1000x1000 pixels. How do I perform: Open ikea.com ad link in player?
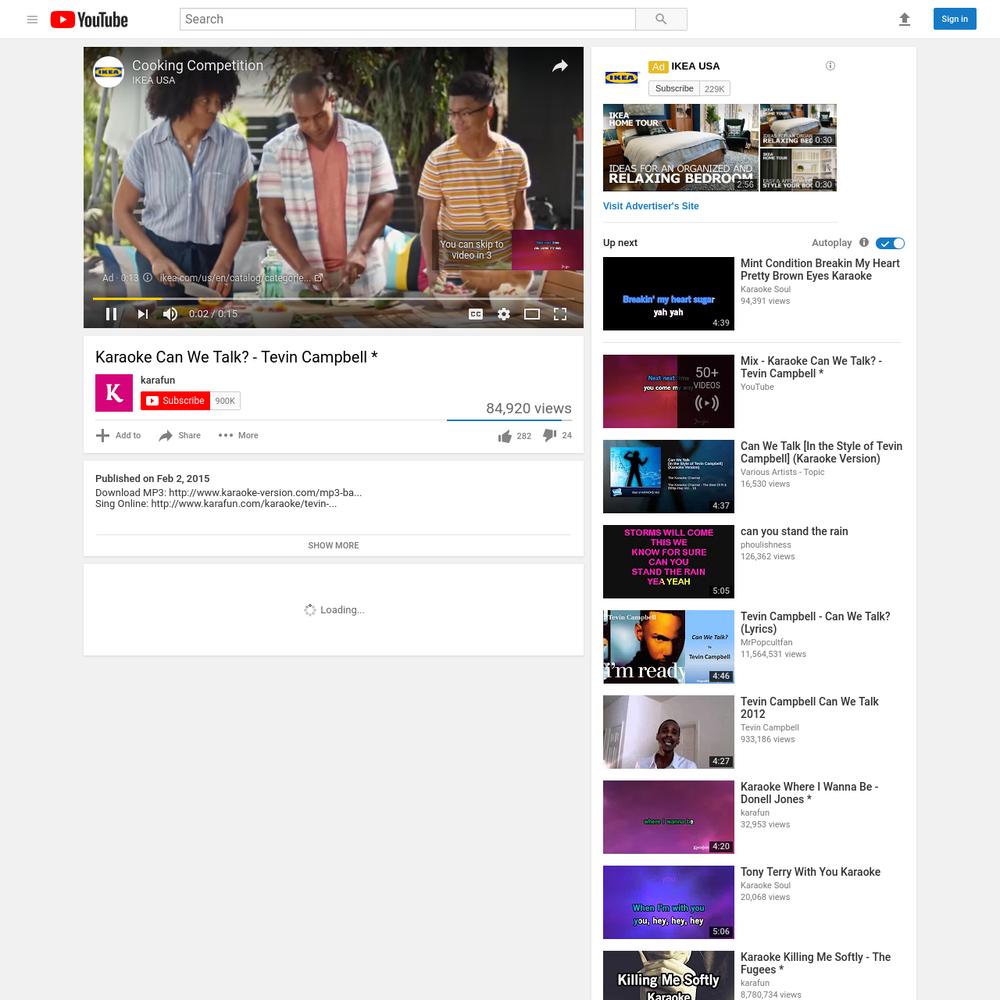coord(240,277)
